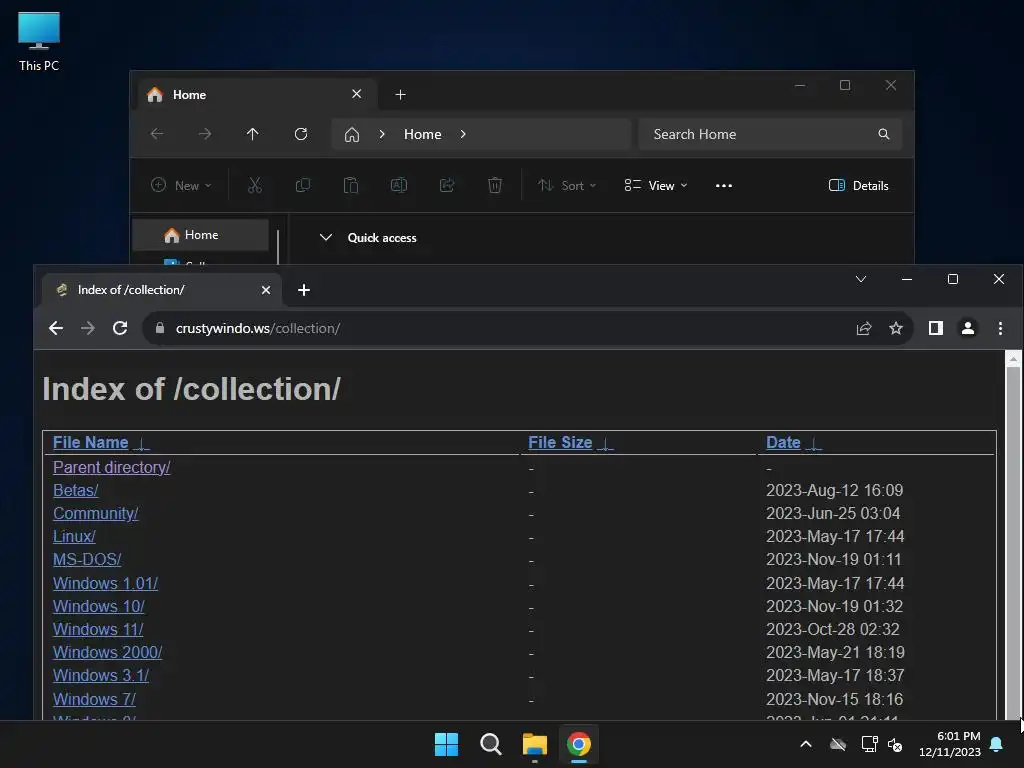The height and width of the screenshot is (768, 1024).
Task: Click the back arrow in File Explorer
Action: [157, 134]
